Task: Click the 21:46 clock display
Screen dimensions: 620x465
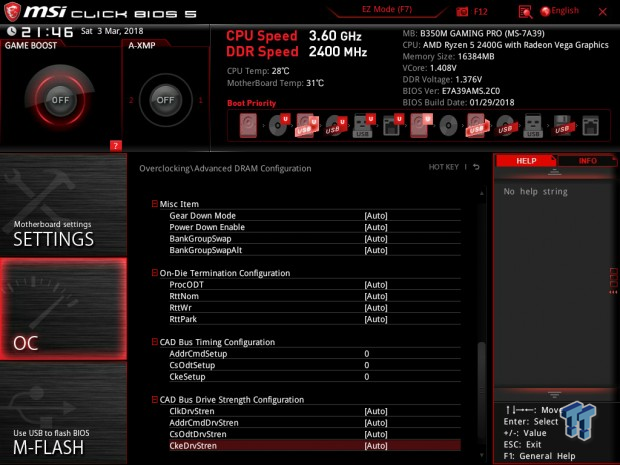Action: tap(47, 32)
